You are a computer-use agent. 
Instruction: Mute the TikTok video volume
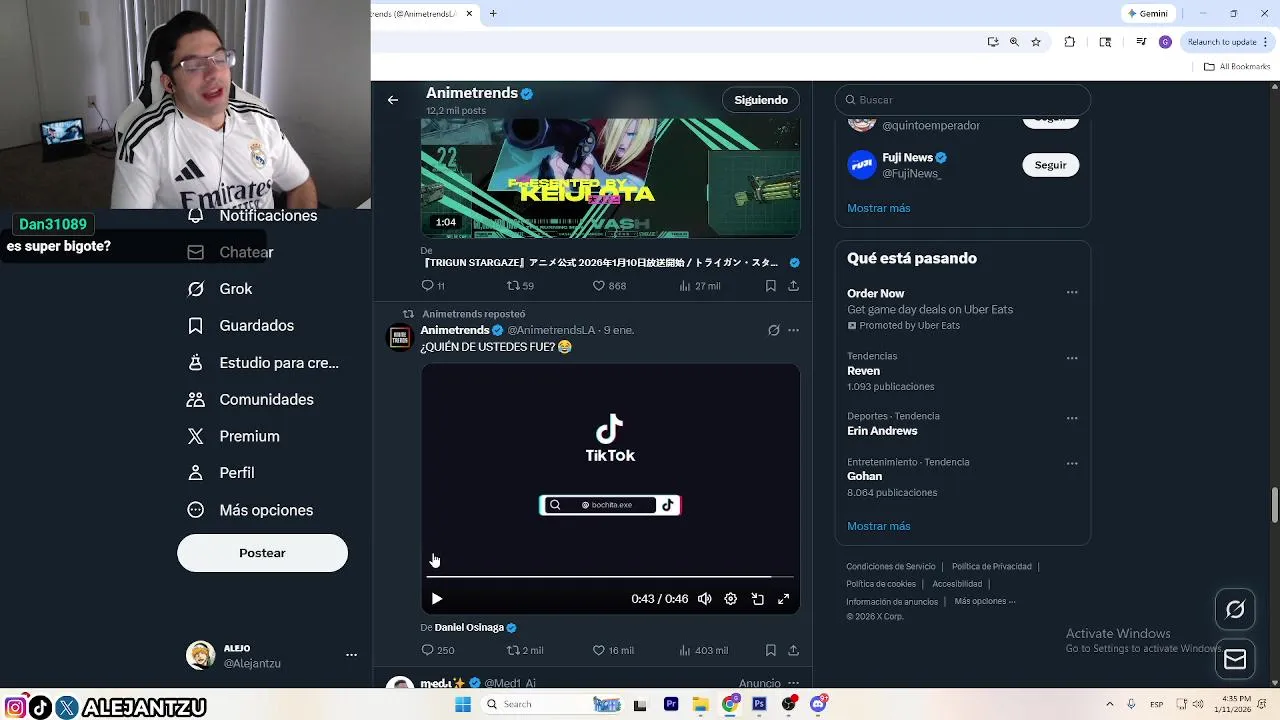705,599
